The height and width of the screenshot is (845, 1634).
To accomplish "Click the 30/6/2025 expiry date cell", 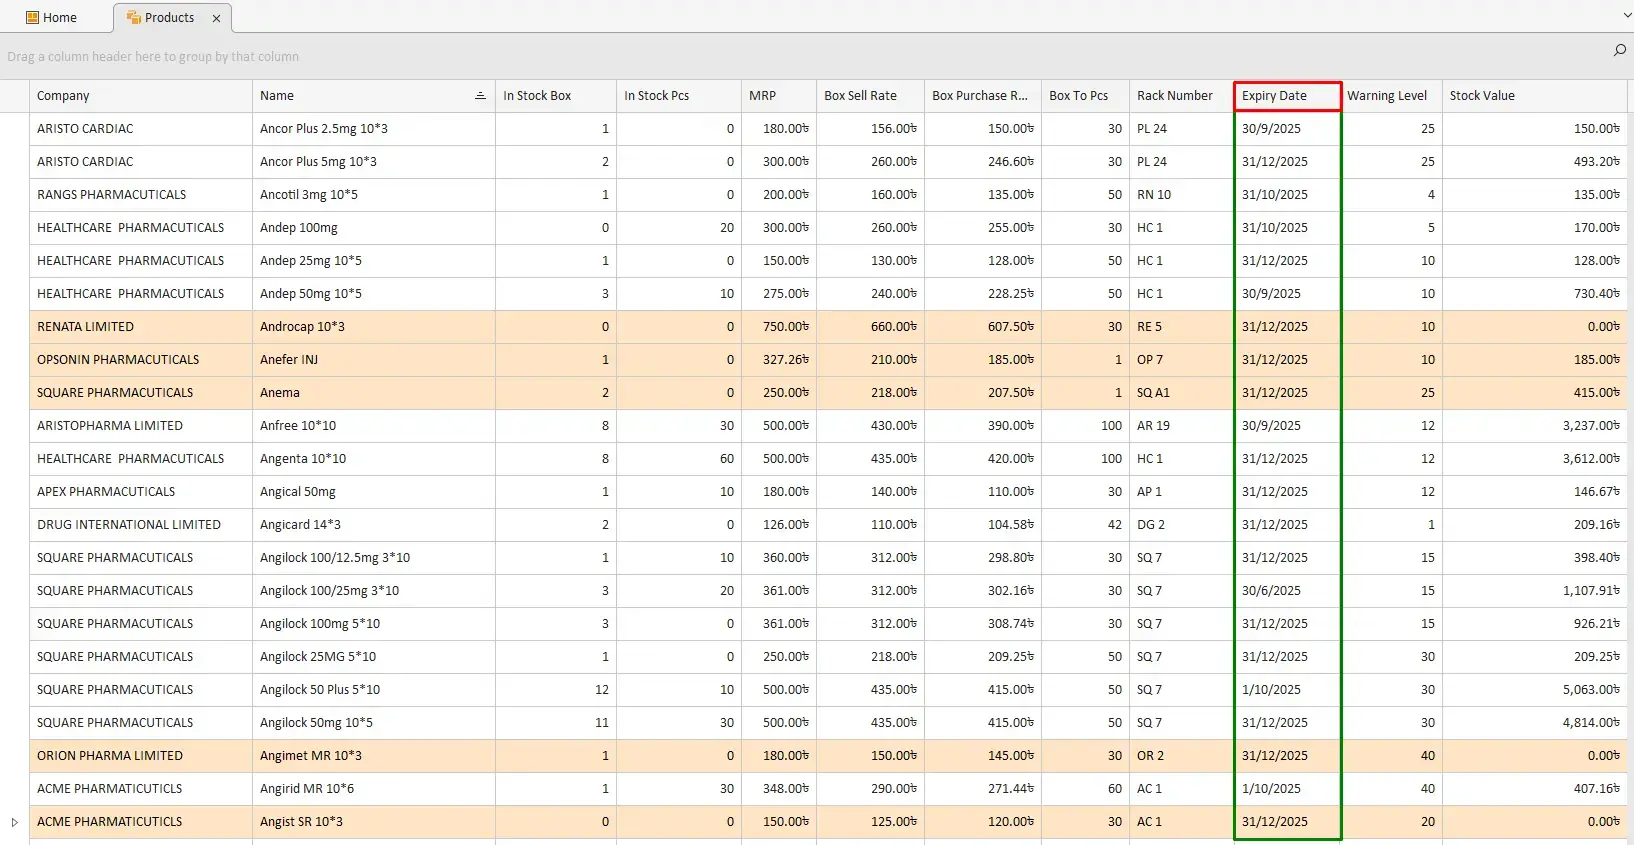I will tap(1287, 591).
